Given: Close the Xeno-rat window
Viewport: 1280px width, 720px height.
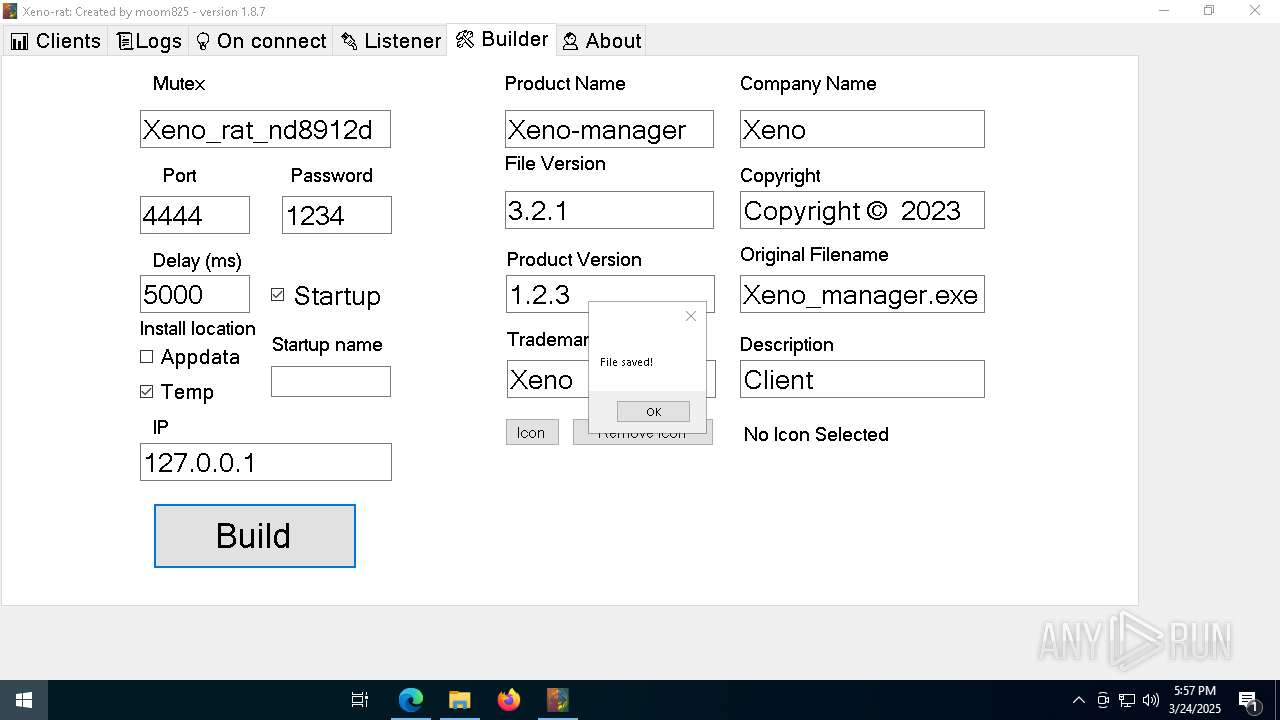Looking at the screenshot, I should click(x=1255, y=11).
